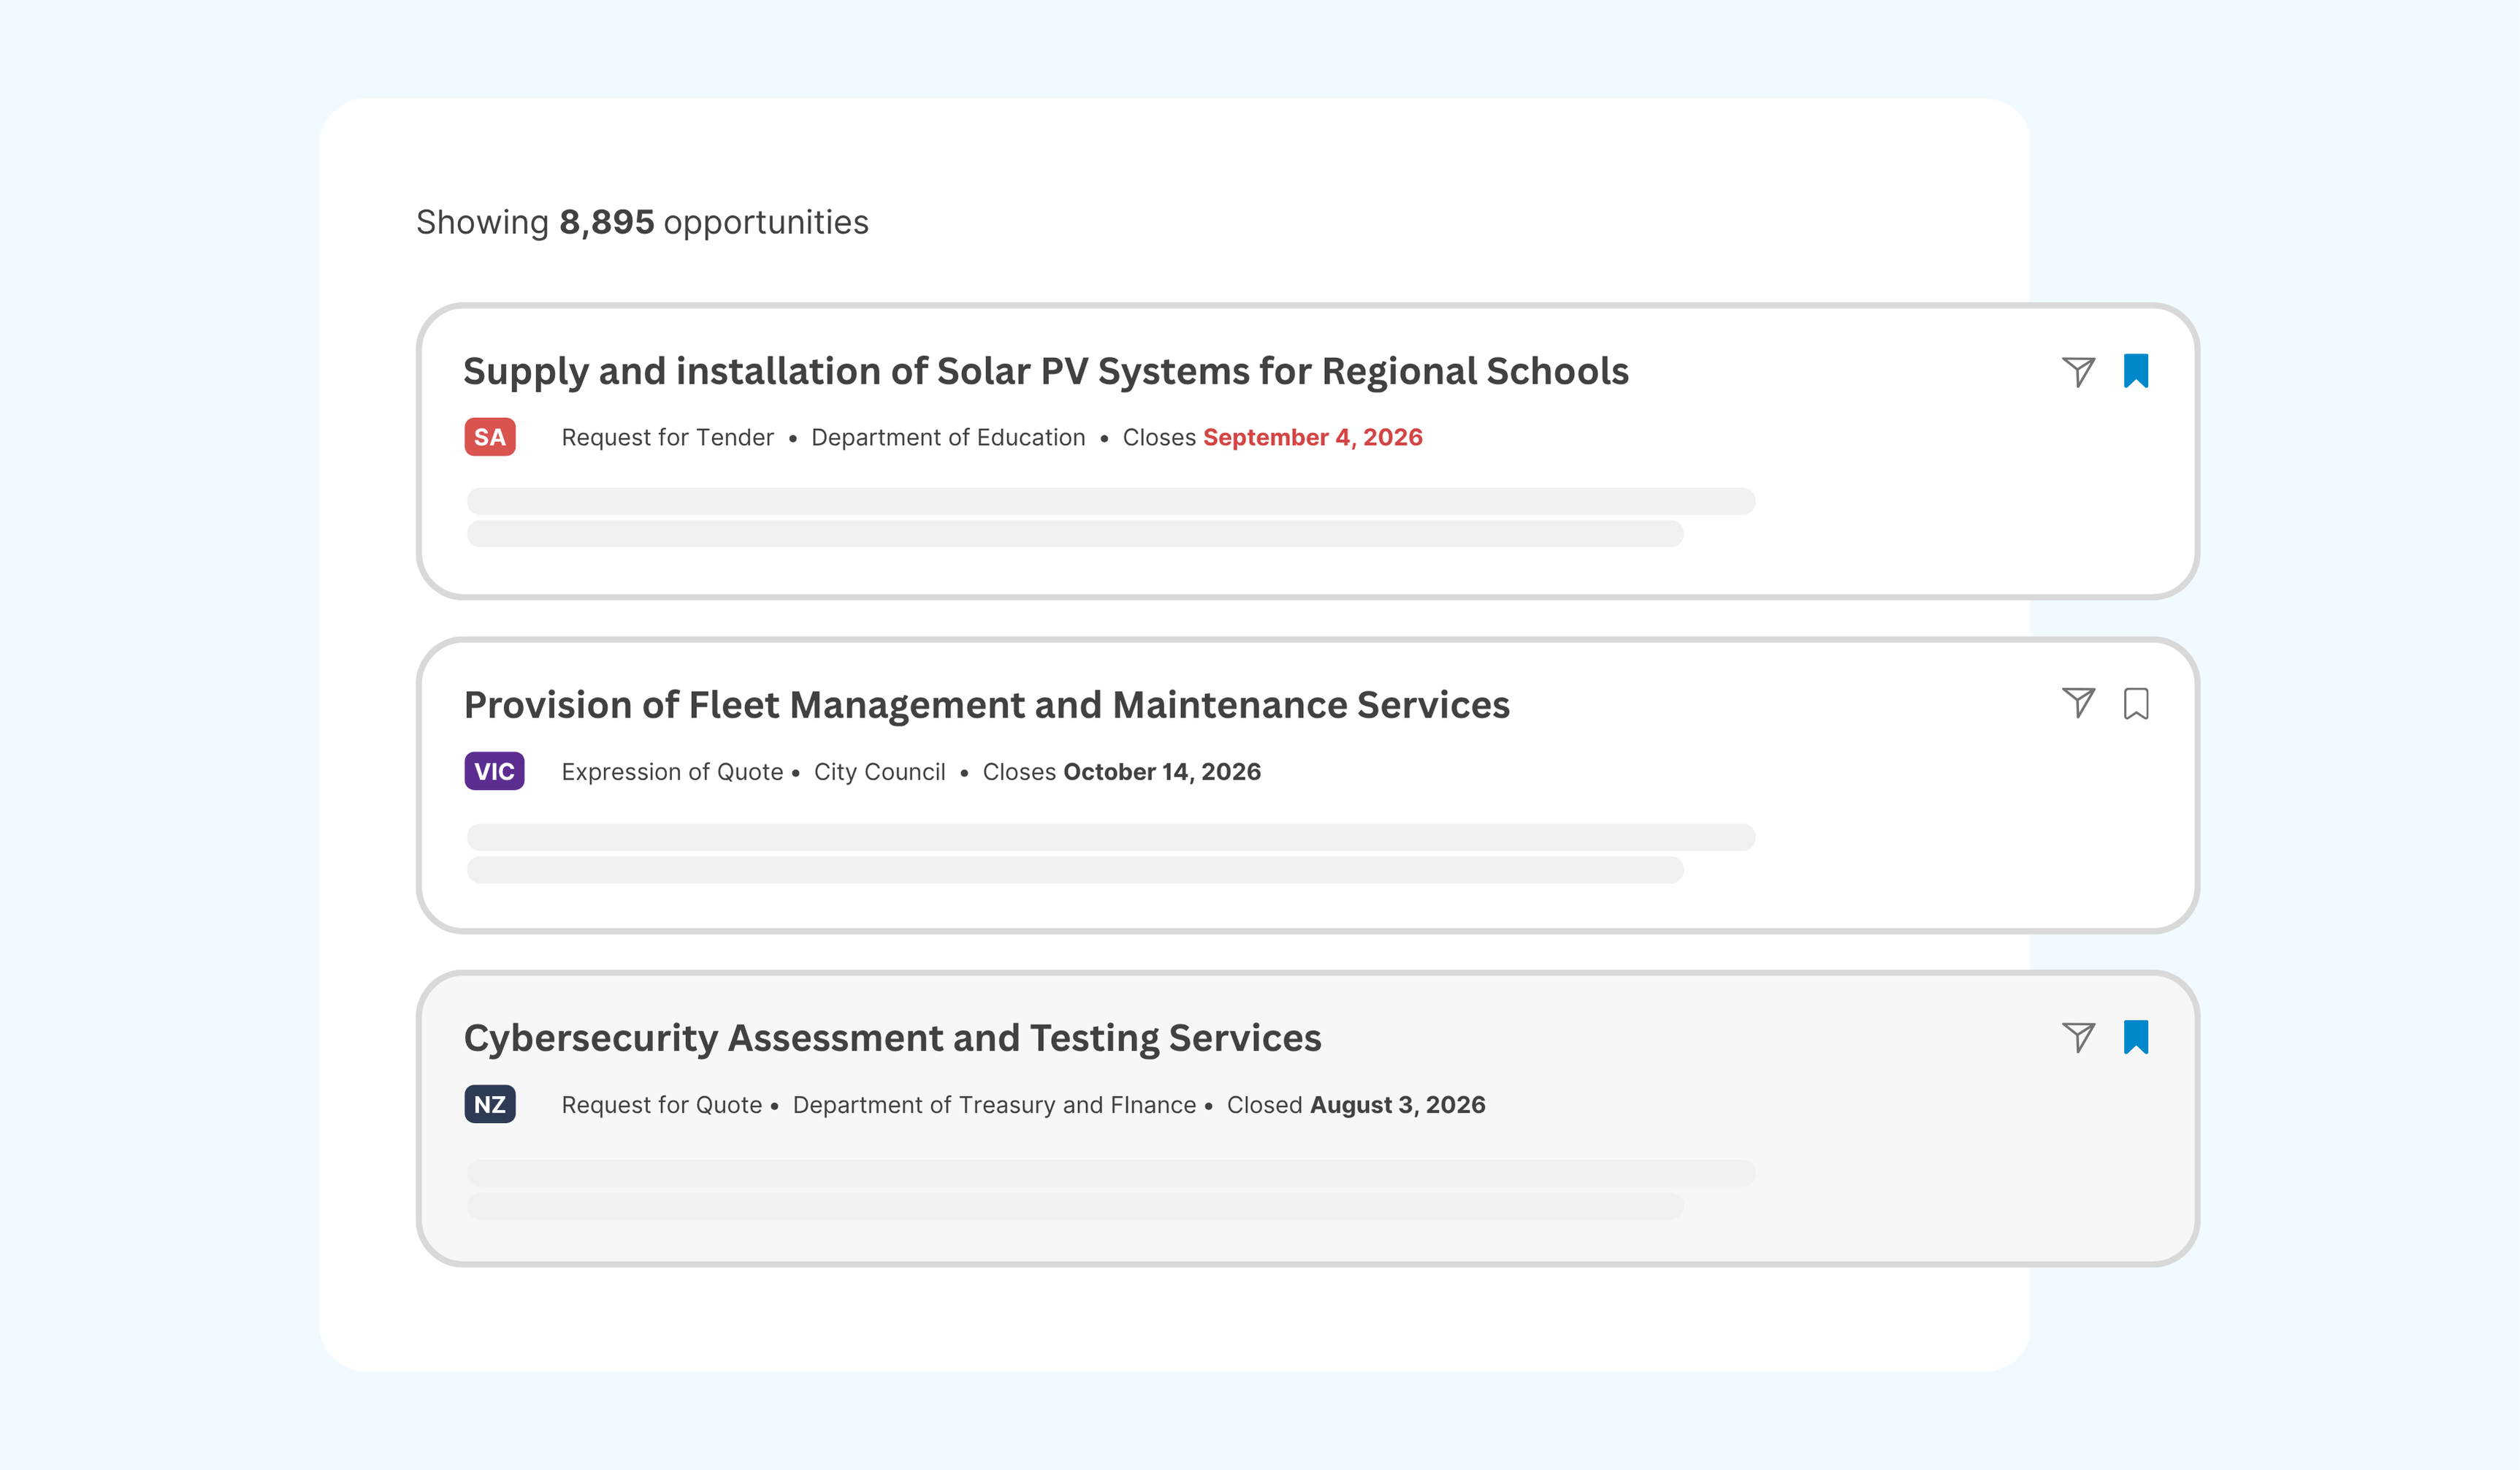Select the 'Request for Tender' text
Screen dimensions: 2520x1470
point(667,438)
